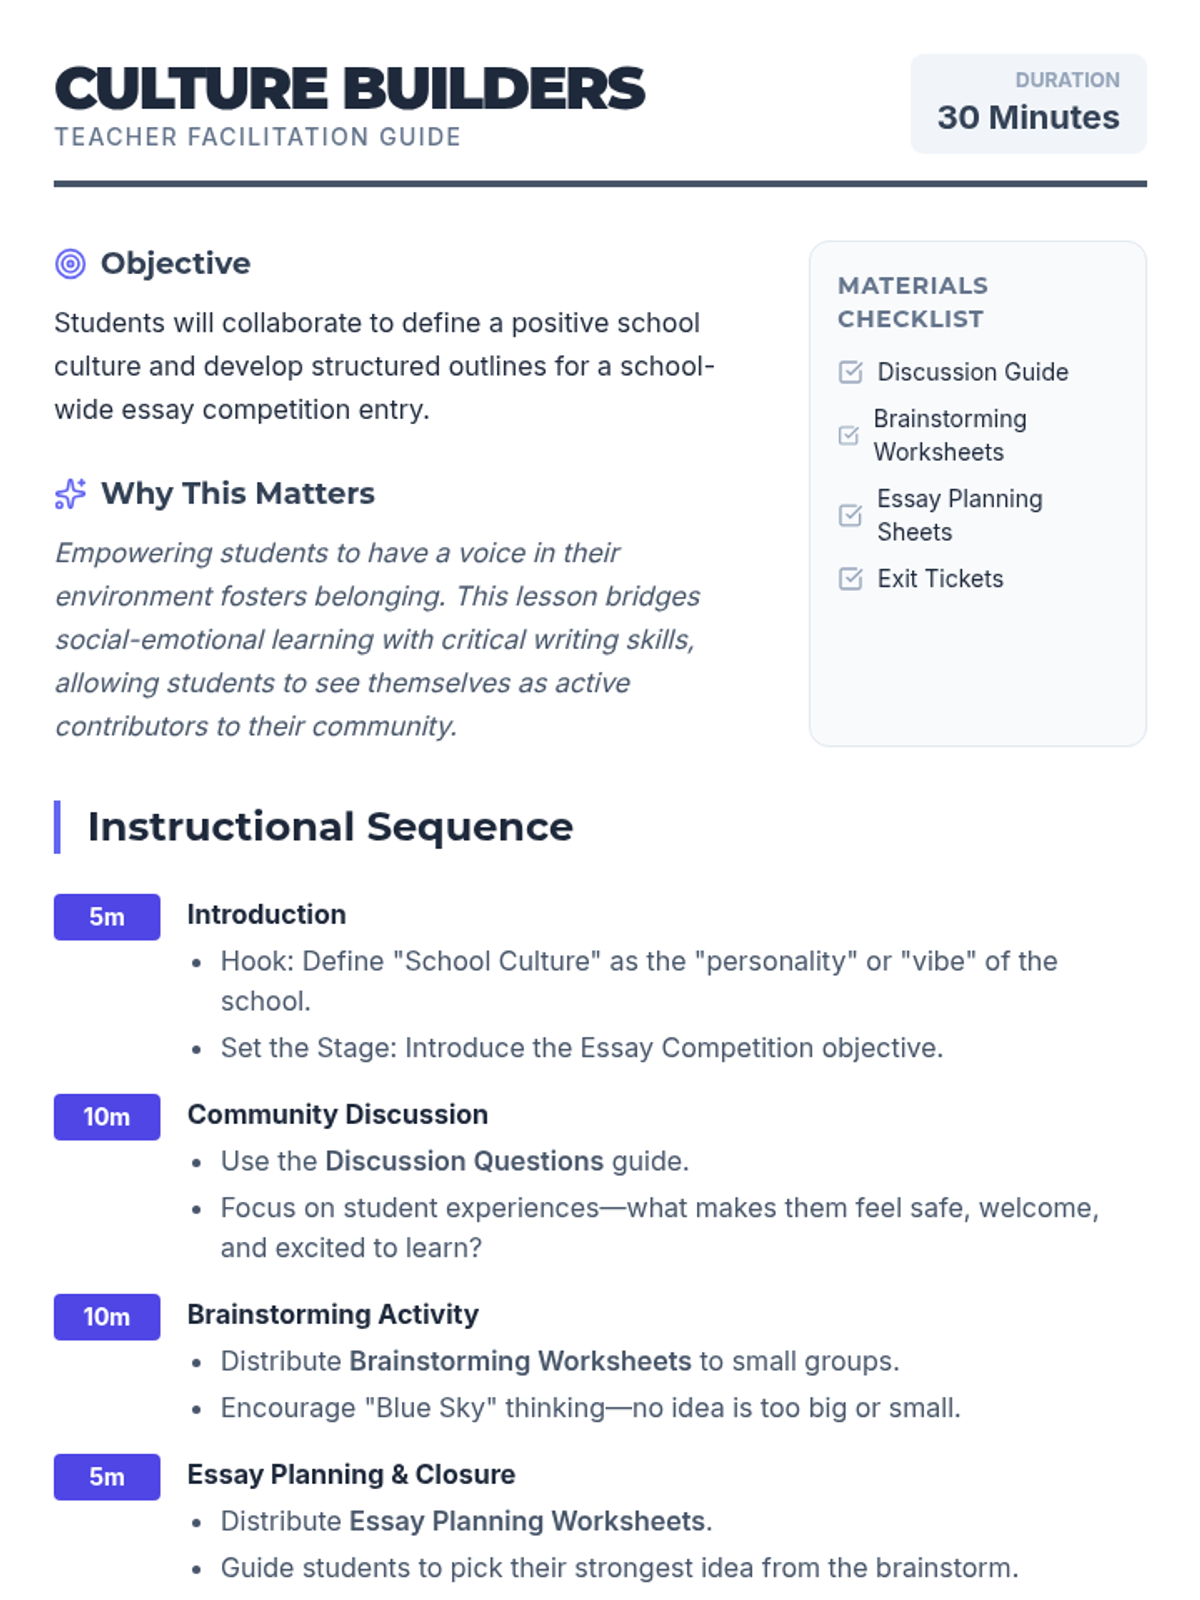
Task: Click the bold Brainstorming Worksheets text in step three
Action: tap(520, 1361)
